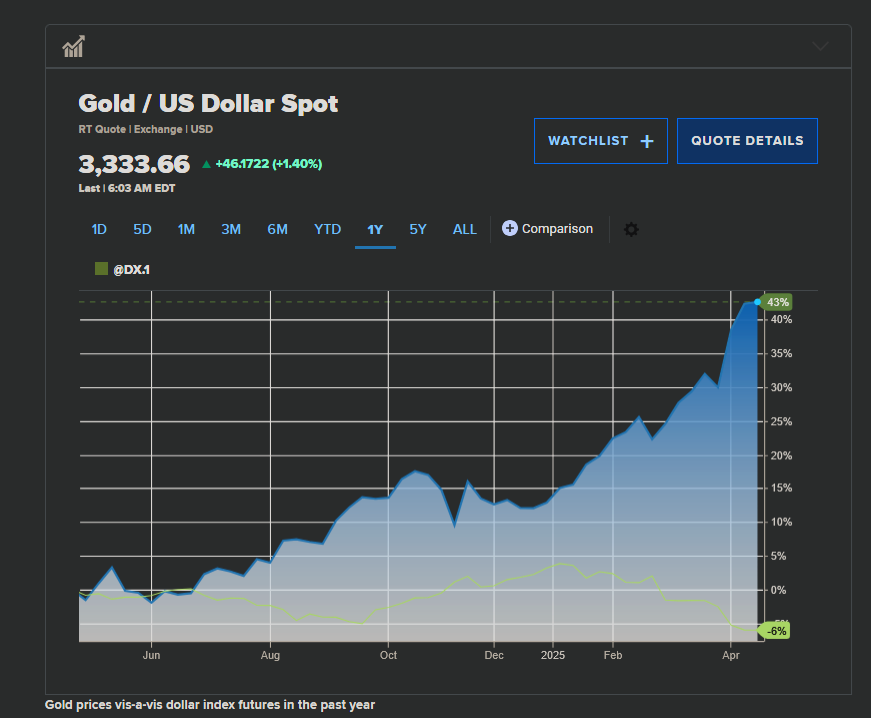Switch to 3M chart range
Viewport: 871px width, 718px height.
click(231, 229)
